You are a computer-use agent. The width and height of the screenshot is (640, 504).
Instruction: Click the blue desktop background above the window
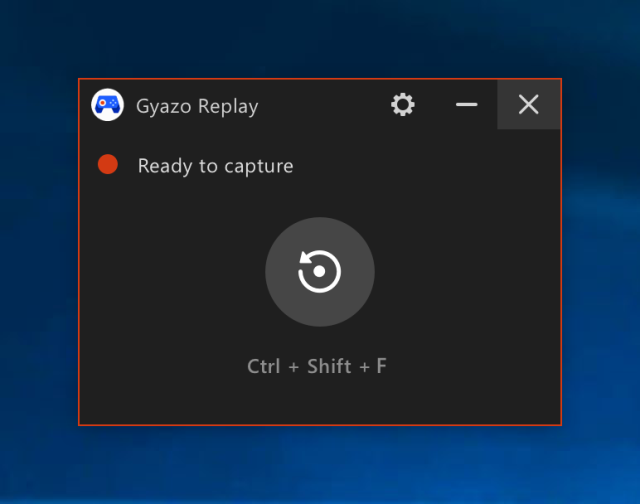(320, 38)
